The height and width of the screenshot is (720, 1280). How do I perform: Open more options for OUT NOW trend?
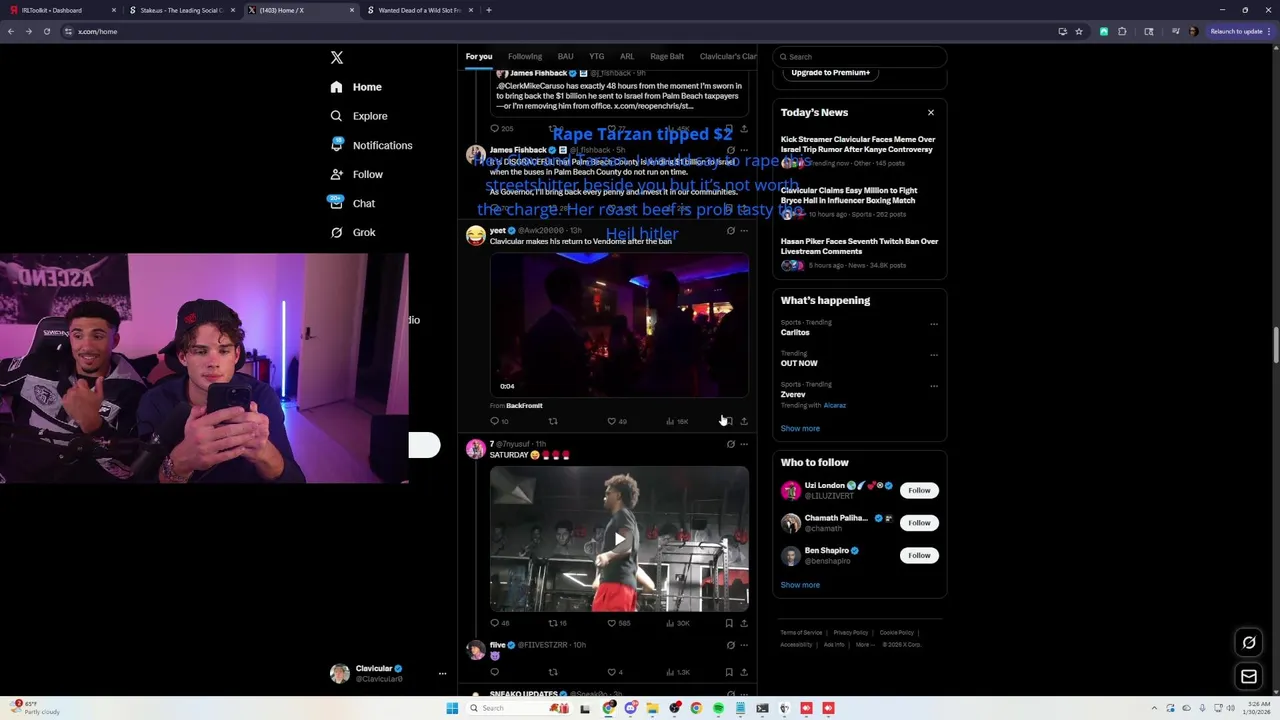tap(934, 355)
